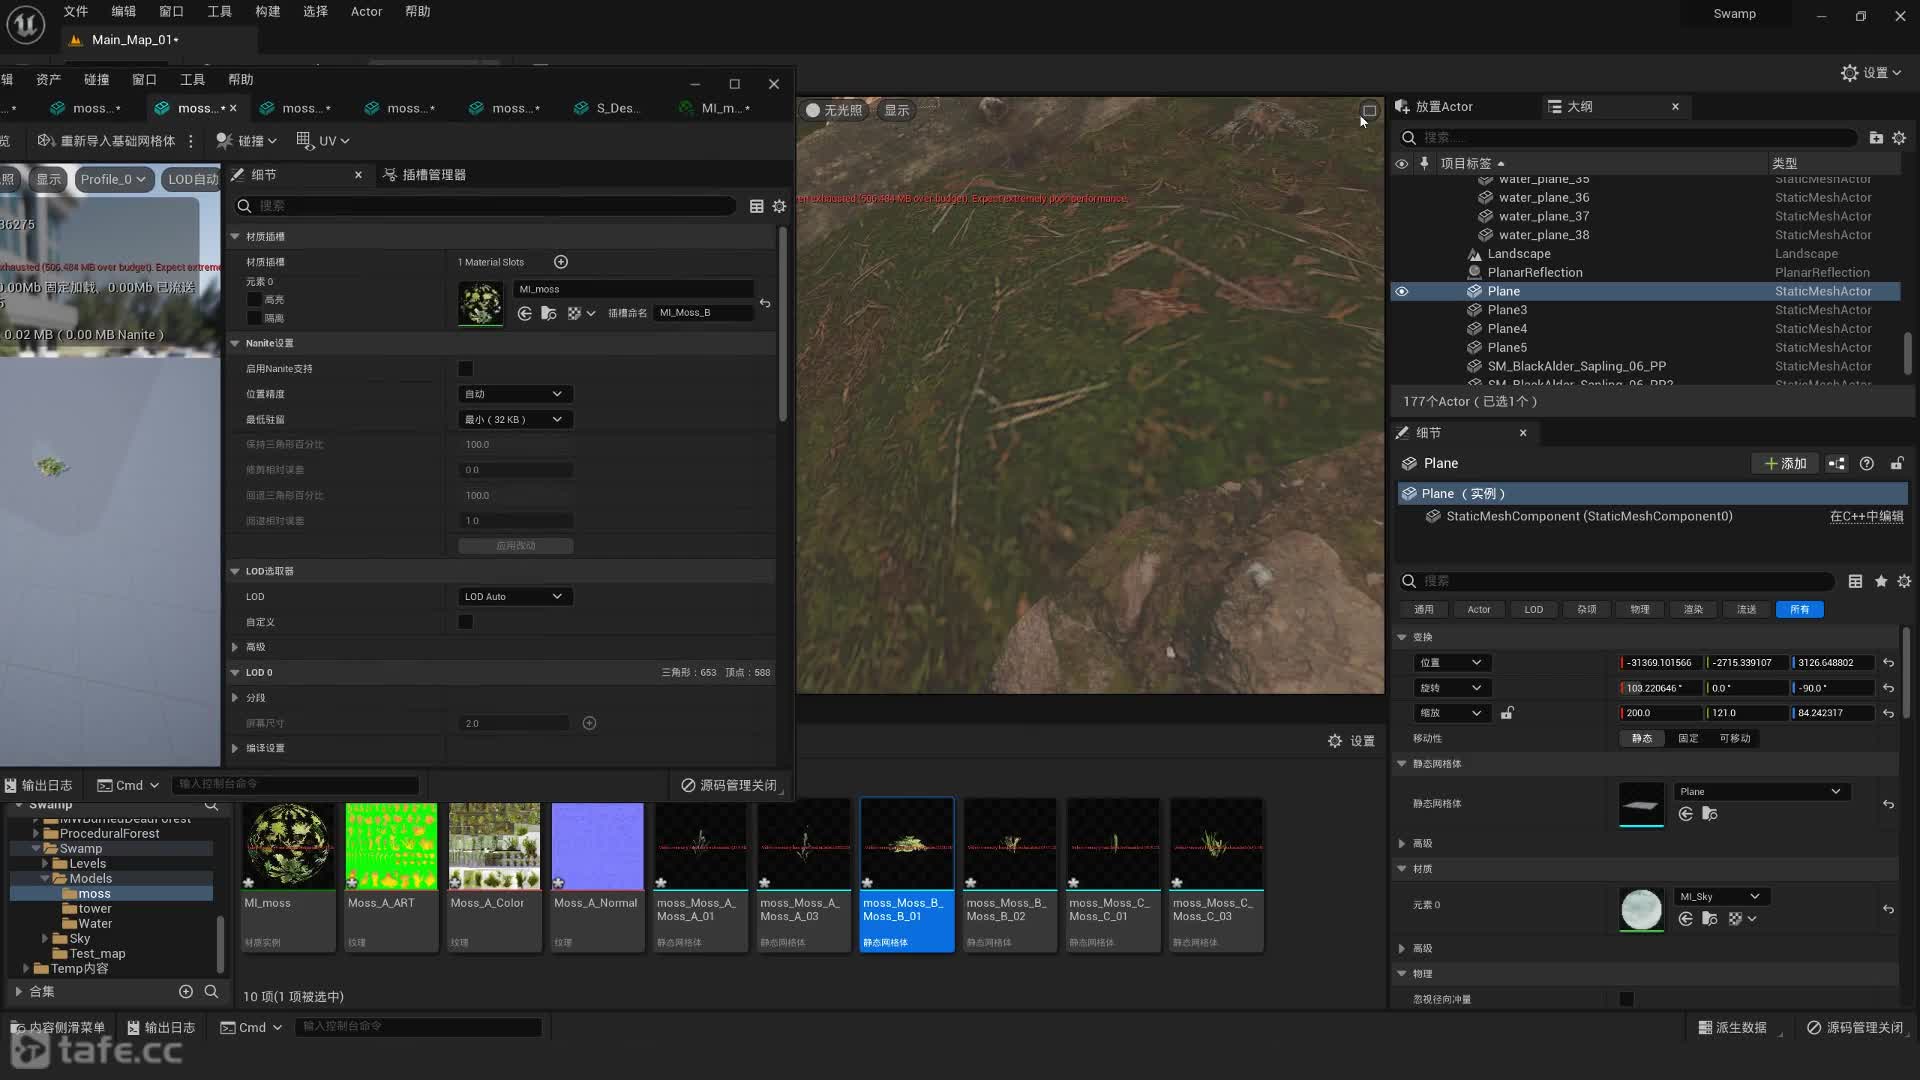Click the green Add component button

[1785, 464]
